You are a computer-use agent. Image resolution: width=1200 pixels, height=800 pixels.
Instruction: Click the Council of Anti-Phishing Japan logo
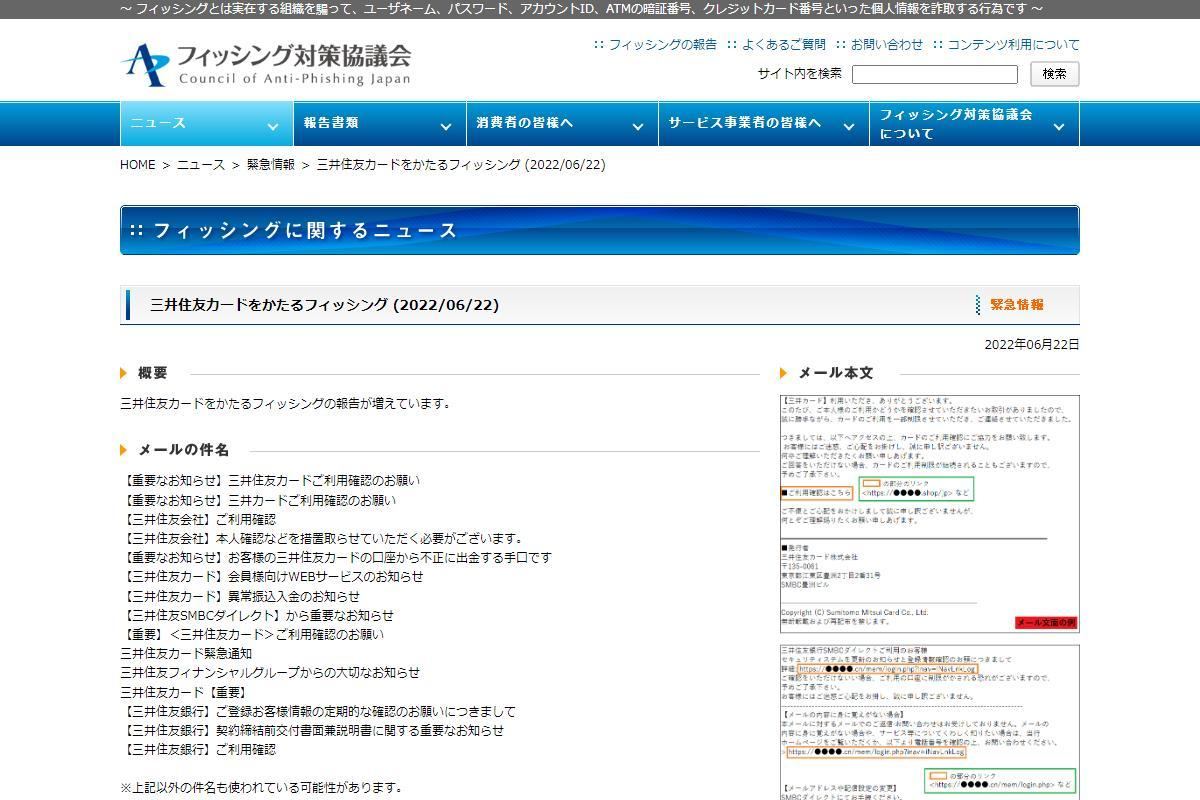[266, 65]
